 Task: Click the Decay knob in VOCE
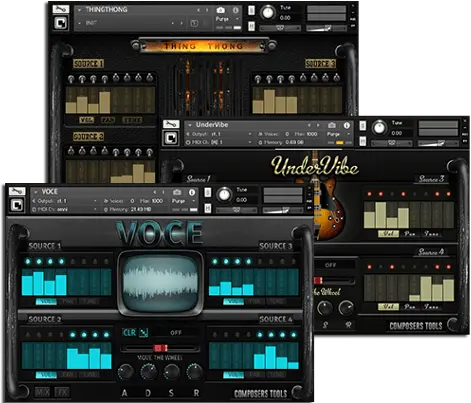click(149, 372)
